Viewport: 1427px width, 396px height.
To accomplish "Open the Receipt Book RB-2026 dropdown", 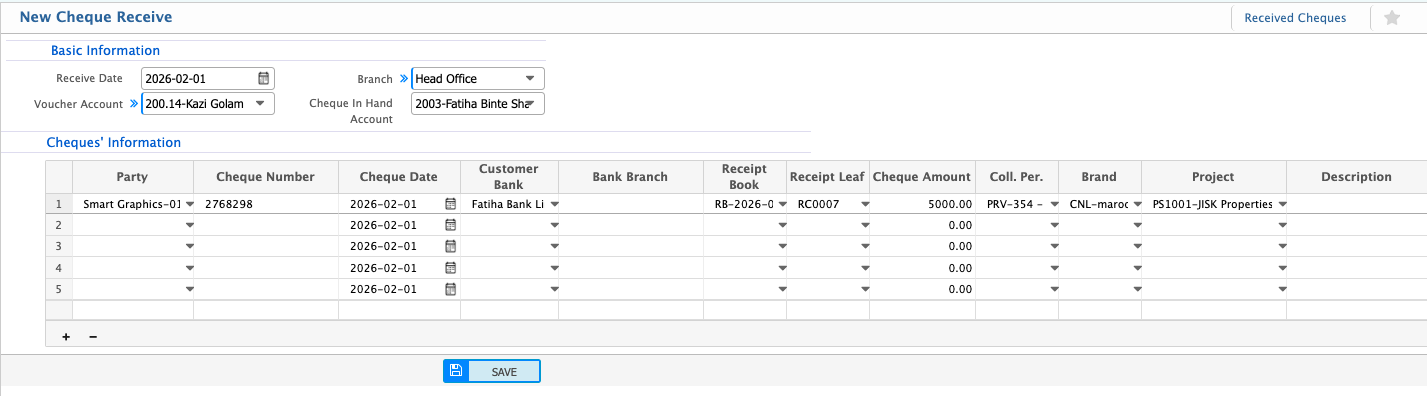I will 782,204.
